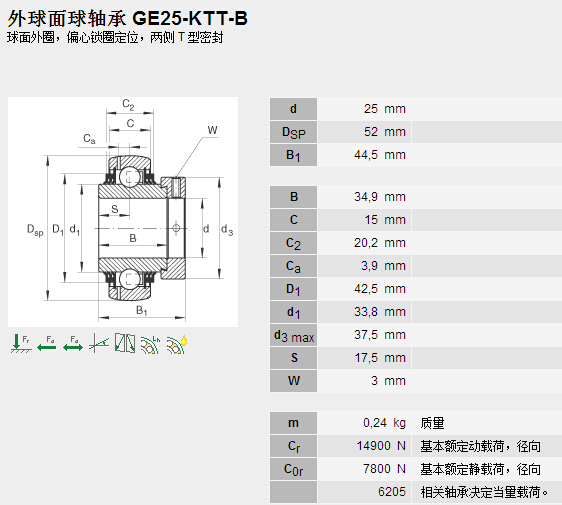Click the value 17,5 mm
Image resolution: width=562 pixels, height=505 pixels.
[x=380, y=357]
